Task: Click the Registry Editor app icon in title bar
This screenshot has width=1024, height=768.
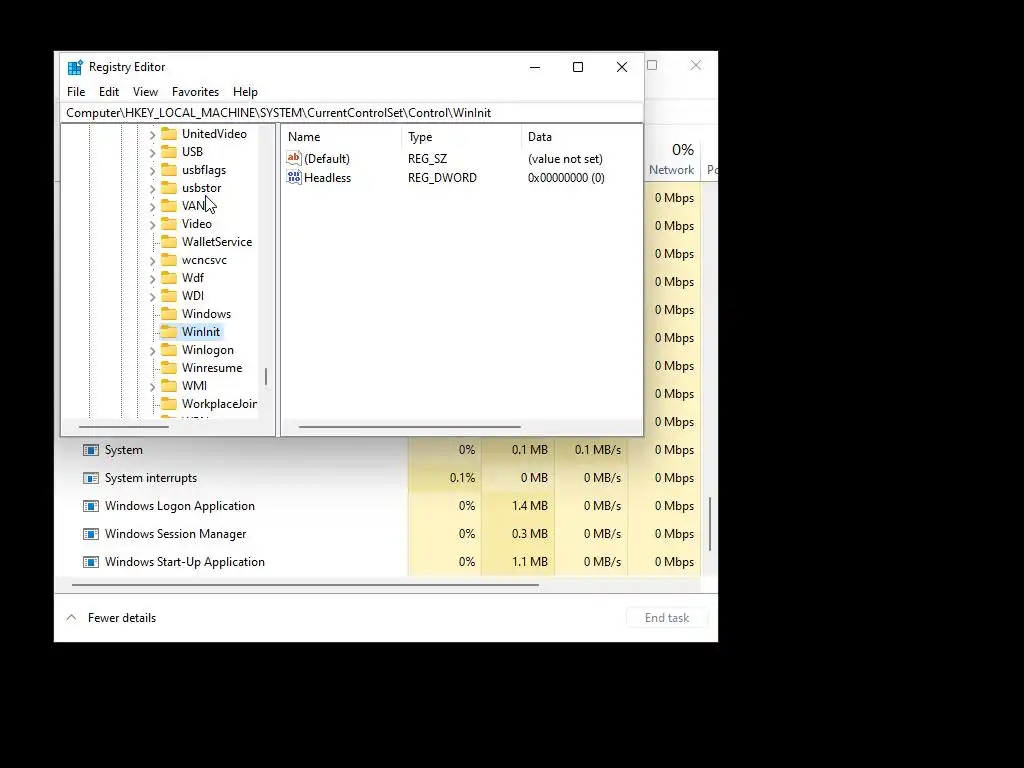Action: click(x=75, y=67)
